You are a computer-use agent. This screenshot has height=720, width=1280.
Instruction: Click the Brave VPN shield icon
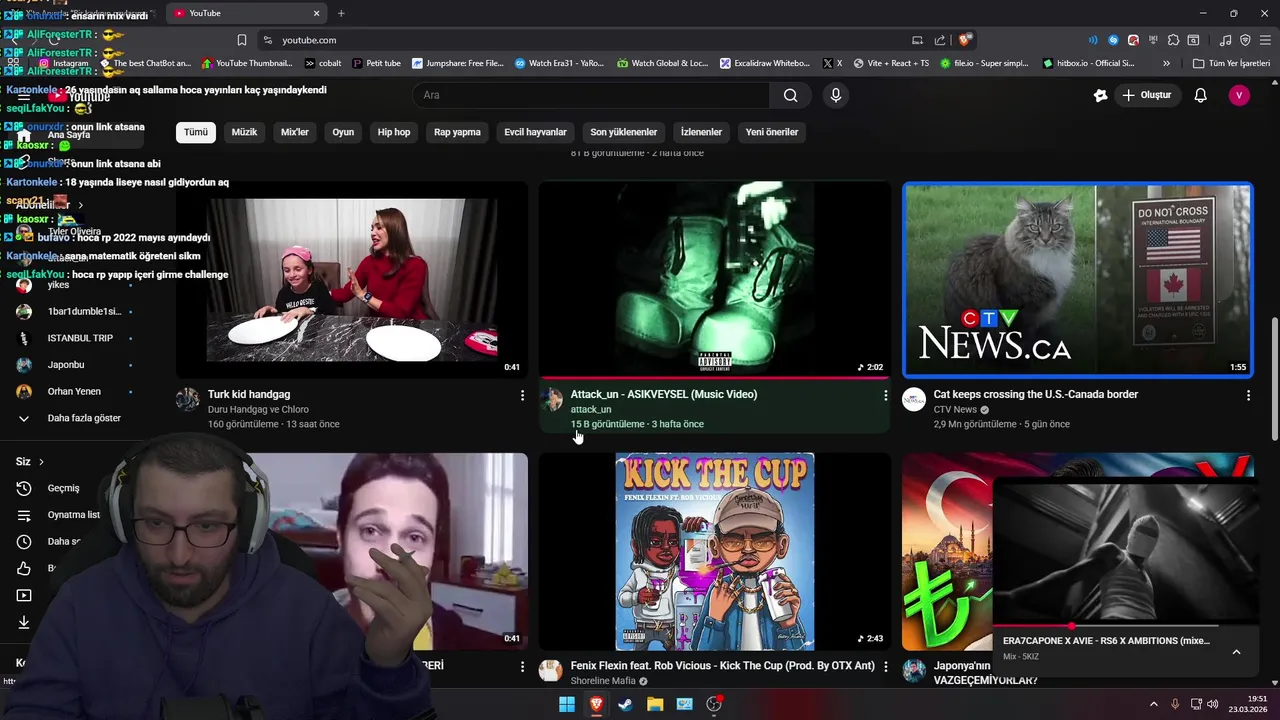coord(1245,40)
